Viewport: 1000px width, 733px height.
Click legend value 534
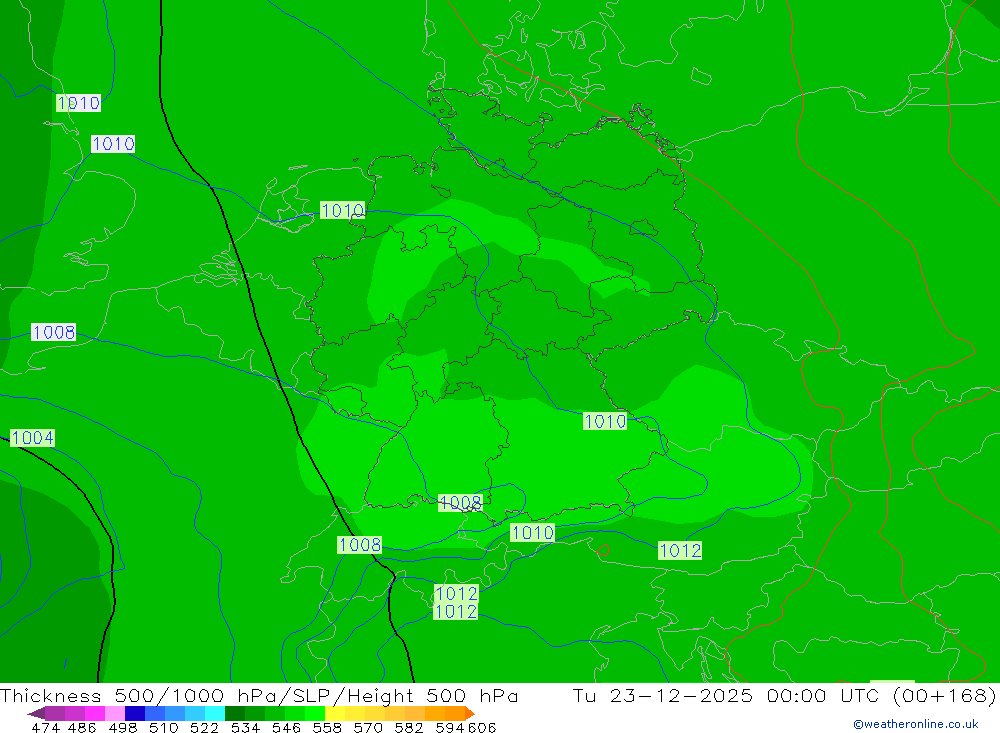[x=245, y=727]
